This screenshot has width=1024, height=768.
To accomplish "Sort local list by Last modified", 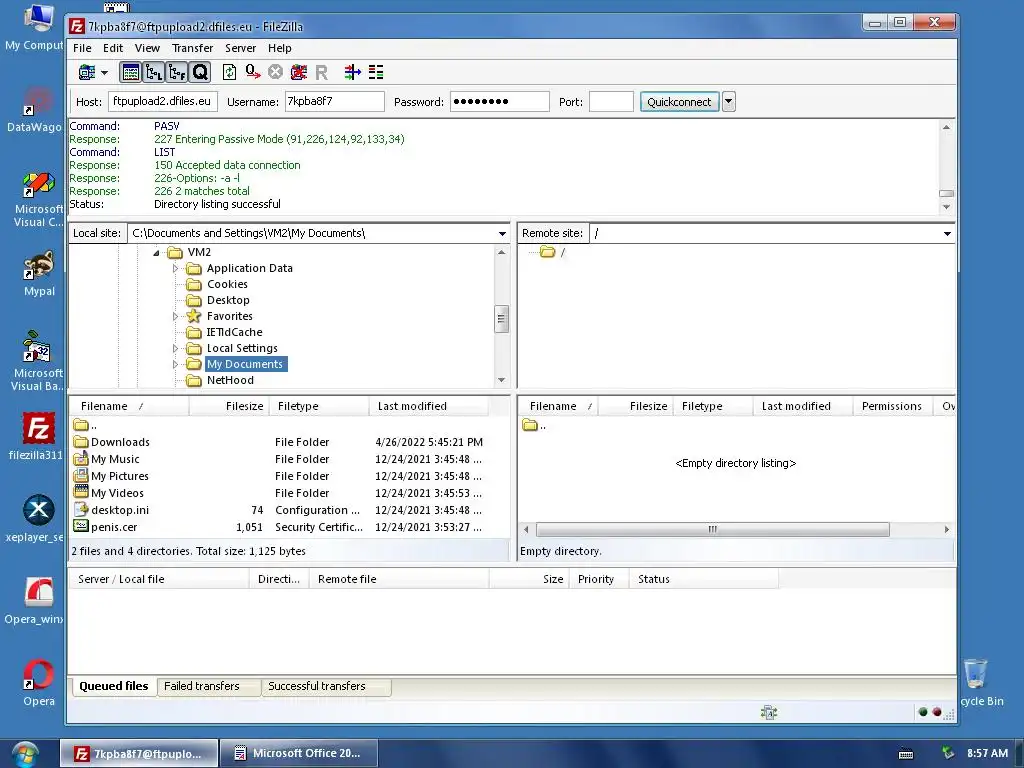I will 428,406.
